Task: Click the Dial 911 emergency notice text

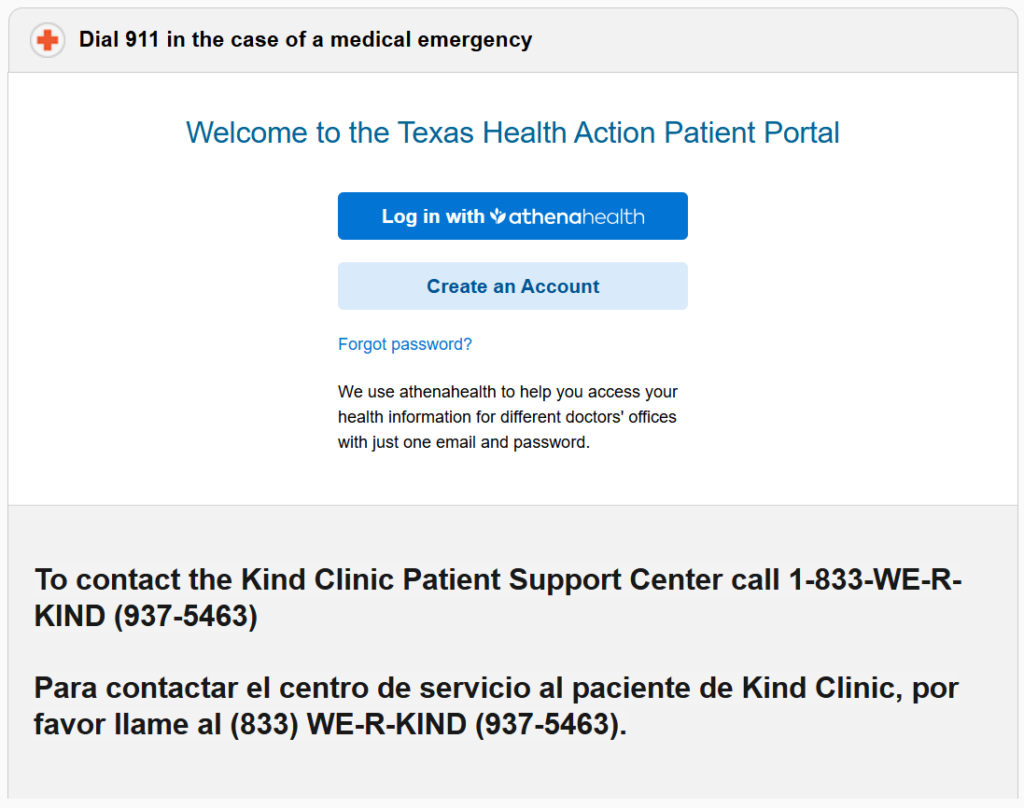Action: [305, 41]
